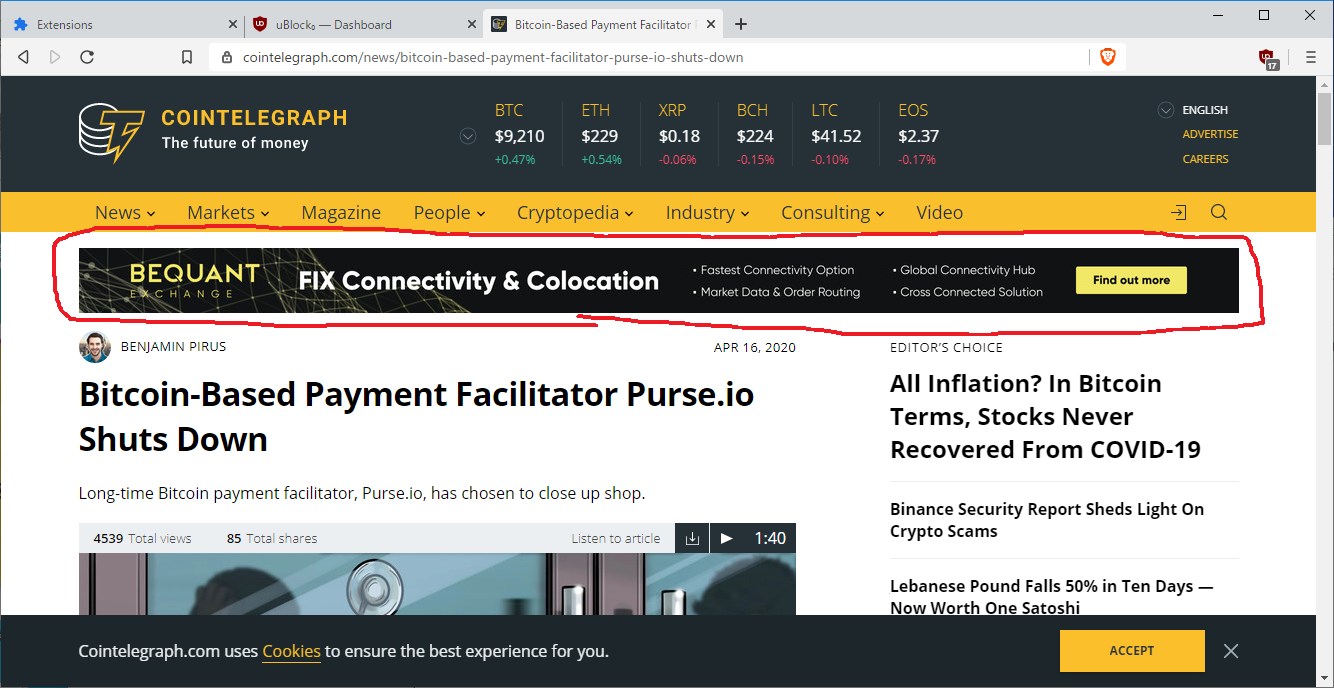Expand the crypto ticker chevron
The image size is (1334, 688).
click(467, 136)
